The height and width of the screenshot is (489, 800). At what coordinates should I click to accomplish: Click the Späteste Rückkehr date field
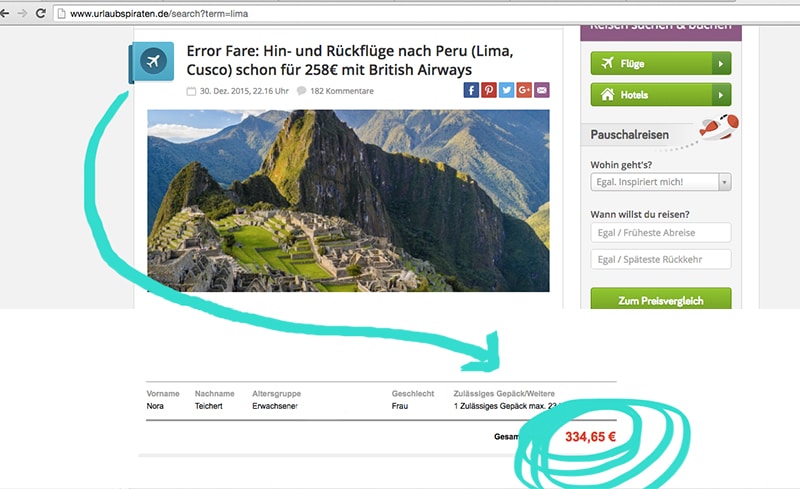coord(661,259)
